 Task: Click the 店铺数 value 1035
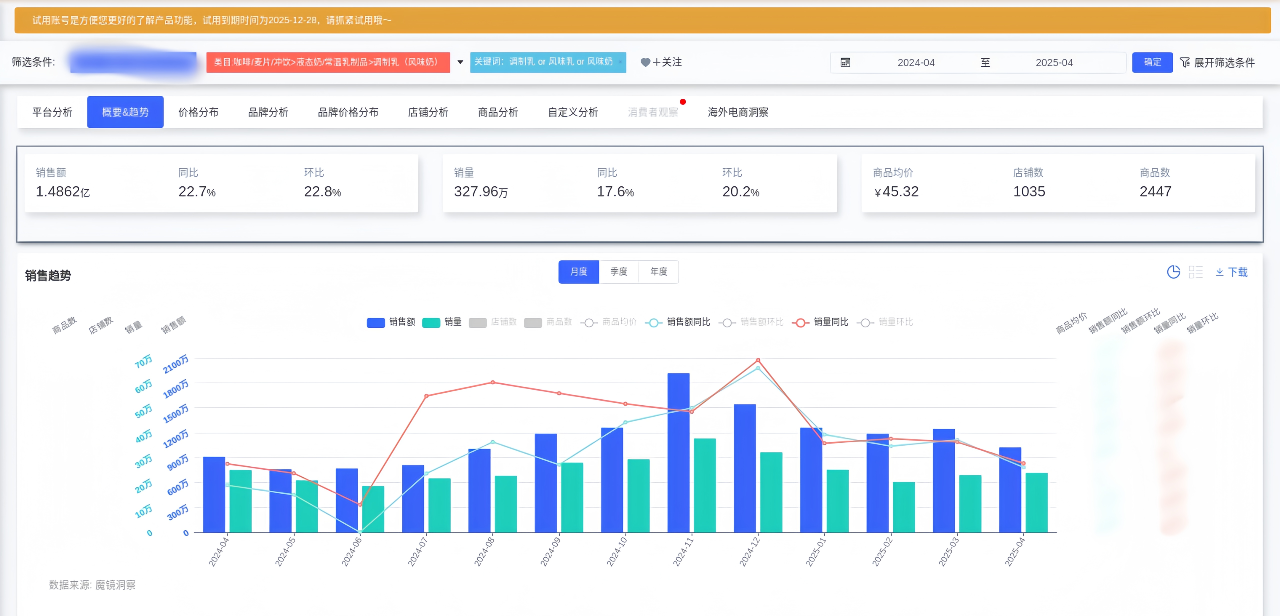(x=1029, y=191)
